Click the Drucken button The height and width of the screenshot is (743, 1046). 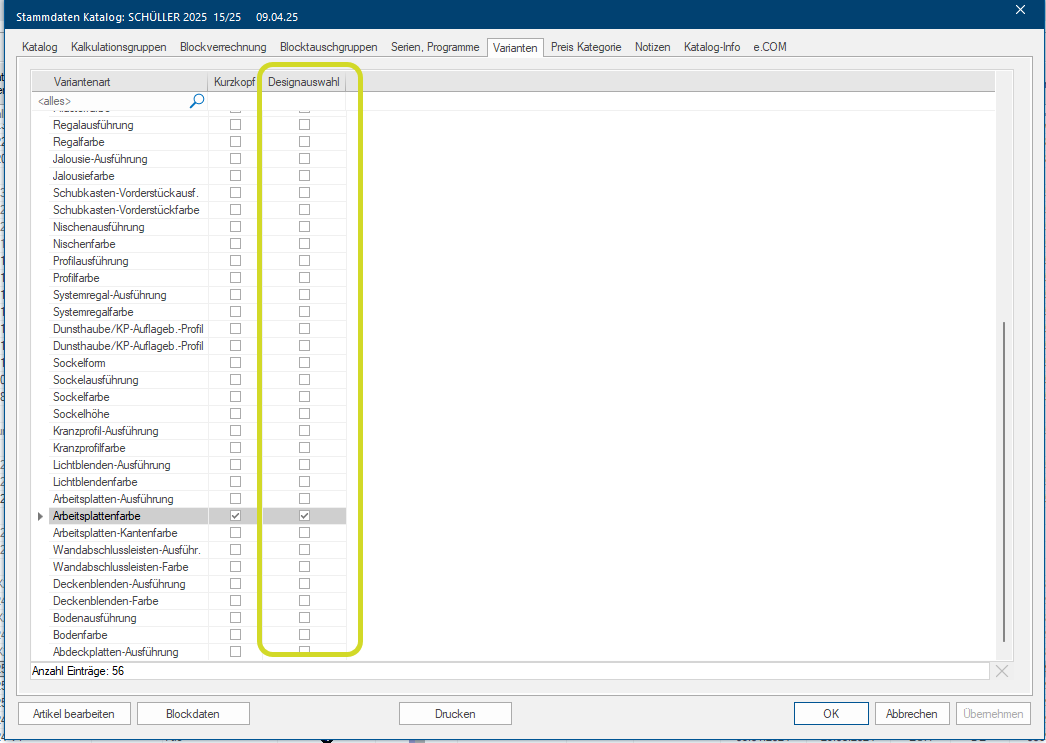(455, 714)
